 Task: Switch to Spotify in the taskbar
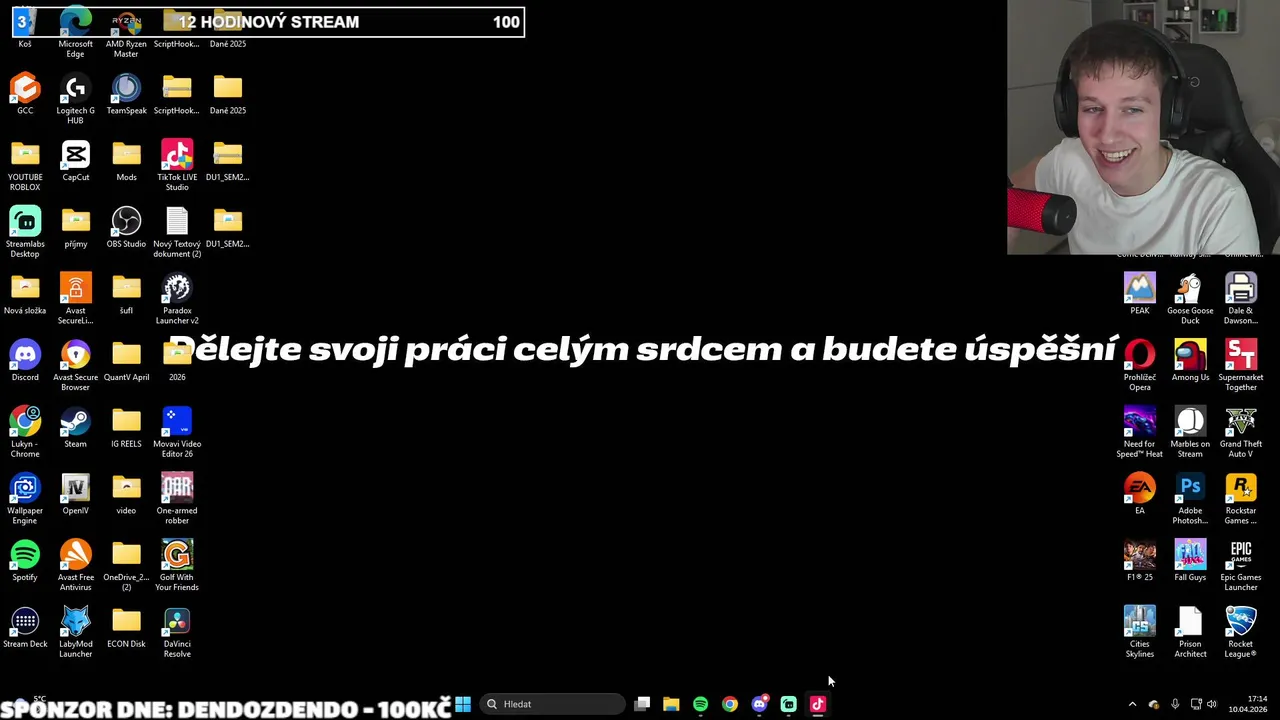(700, 704)
